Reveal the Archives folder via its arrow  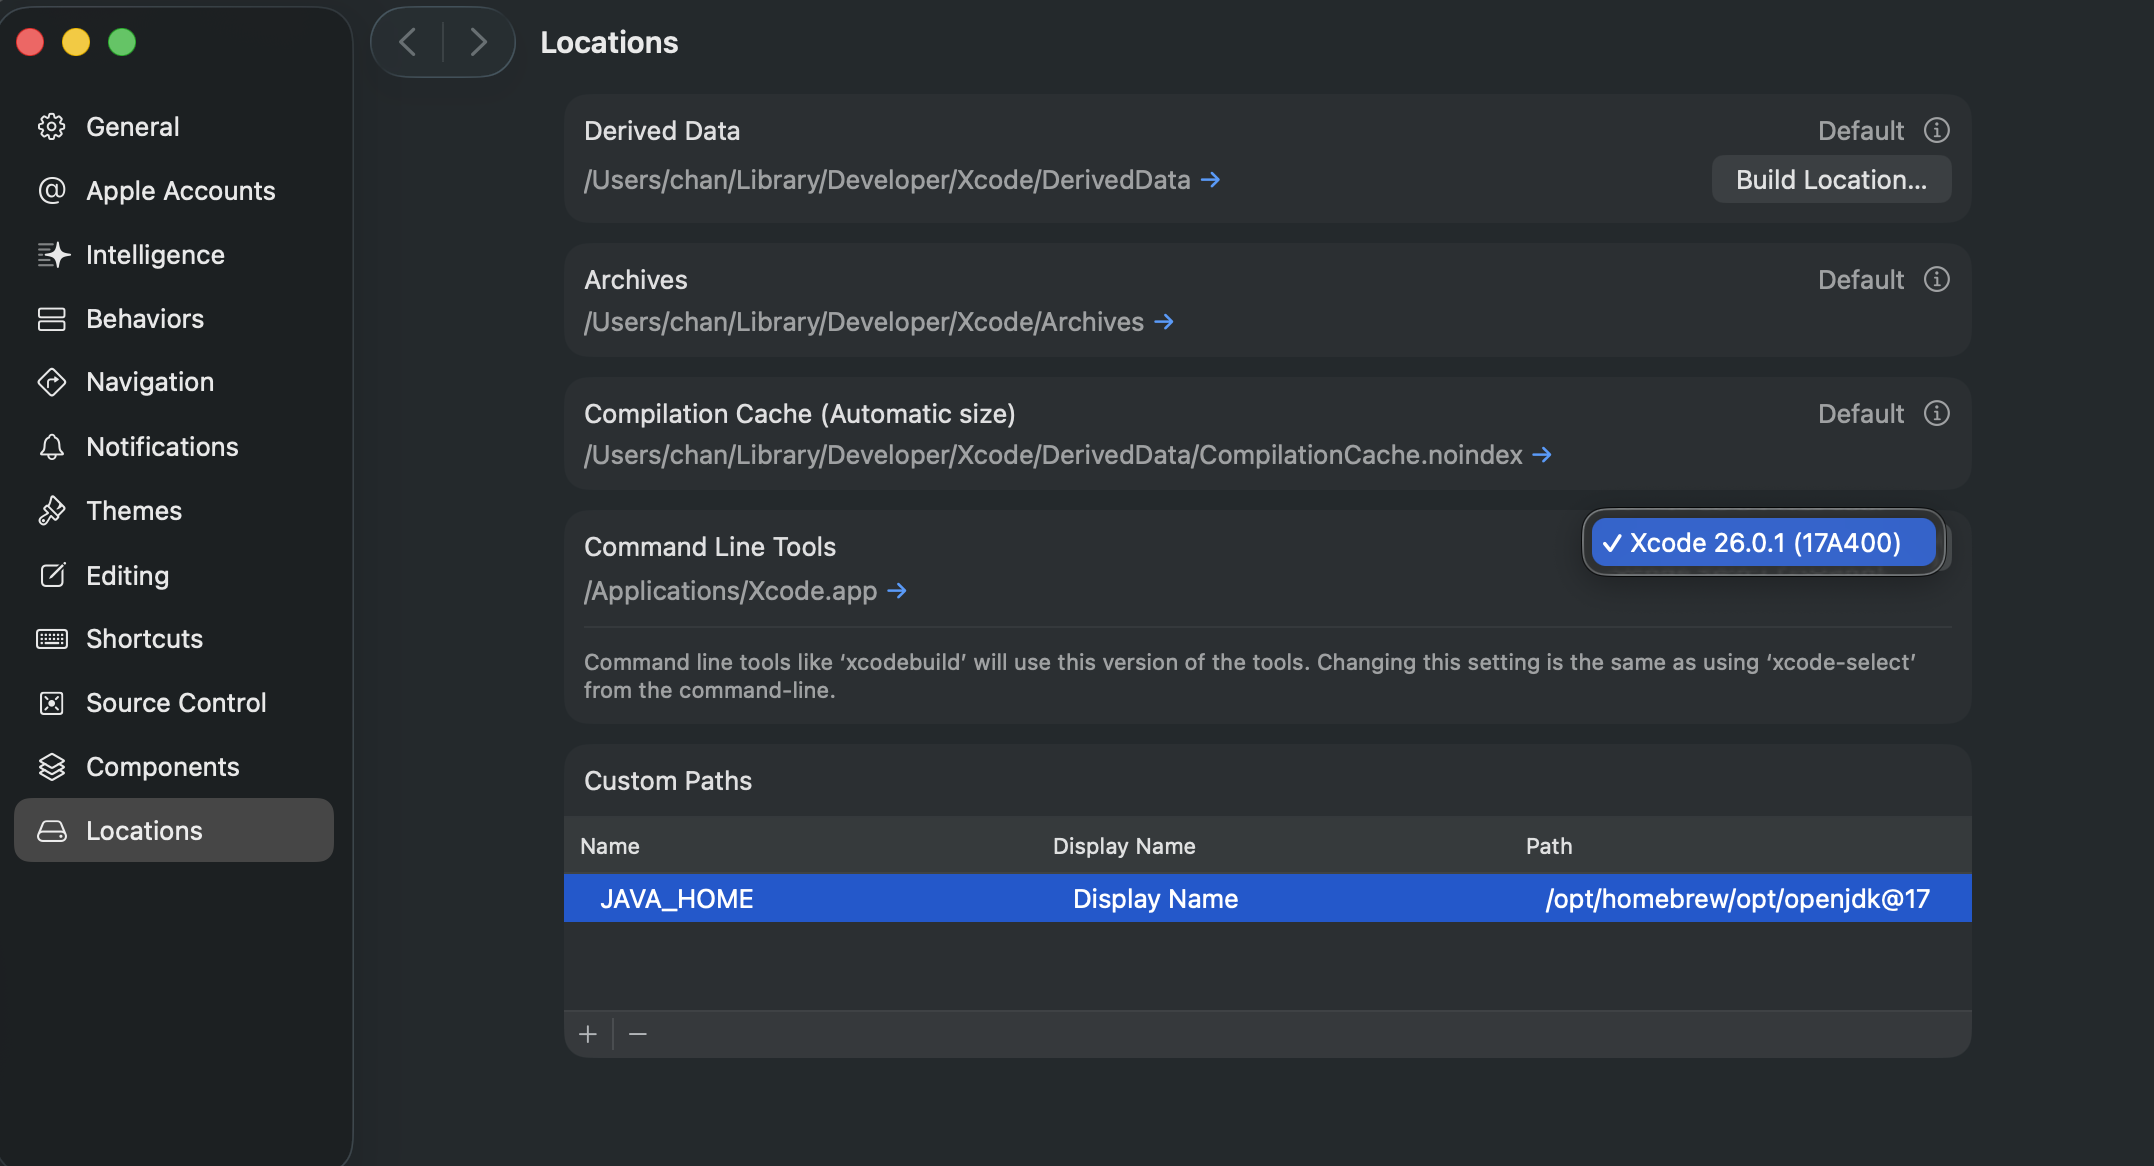(x=1163, y=322)
